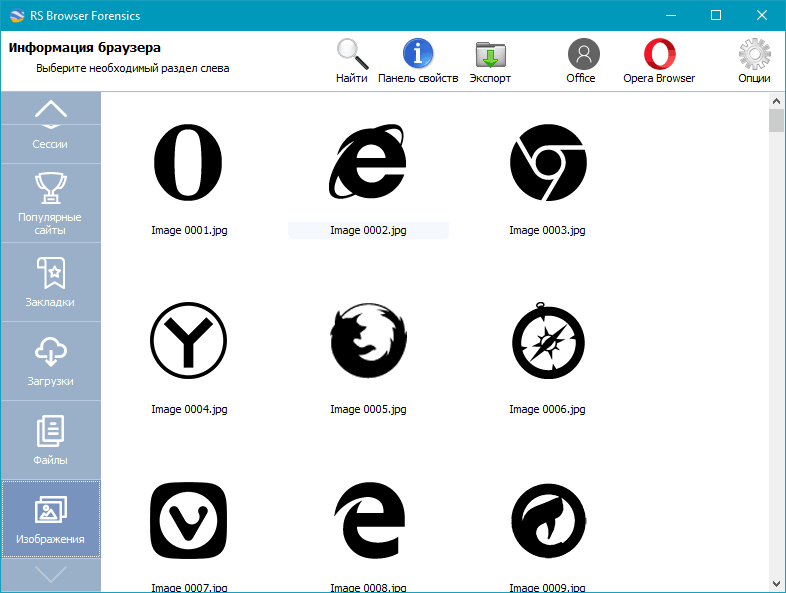Select the Yandex Browser logo thumbnail
The width and height of the screenshot is (786, 593).
pos(188,341)
